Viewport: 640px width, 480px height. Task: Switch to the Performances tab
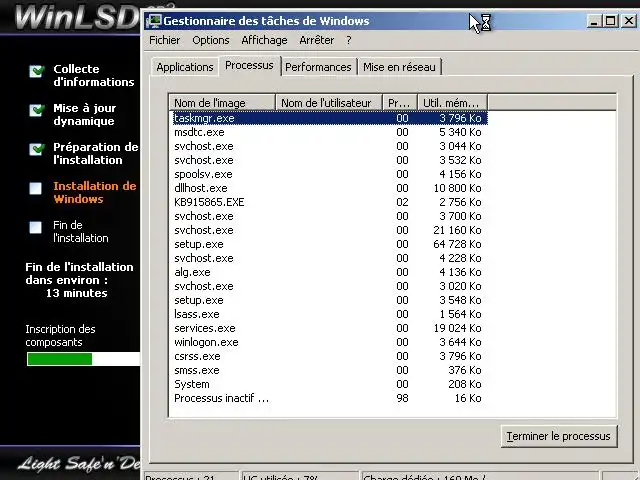(x=318, y=67)
